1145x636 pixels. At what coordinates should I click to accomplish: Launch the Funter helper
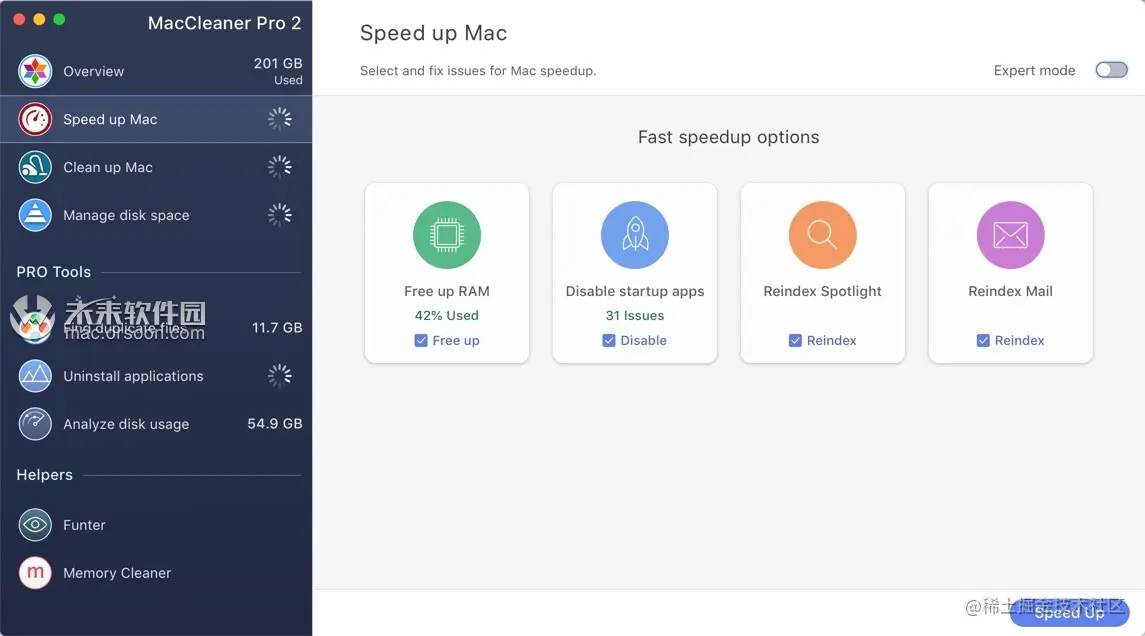156,524
